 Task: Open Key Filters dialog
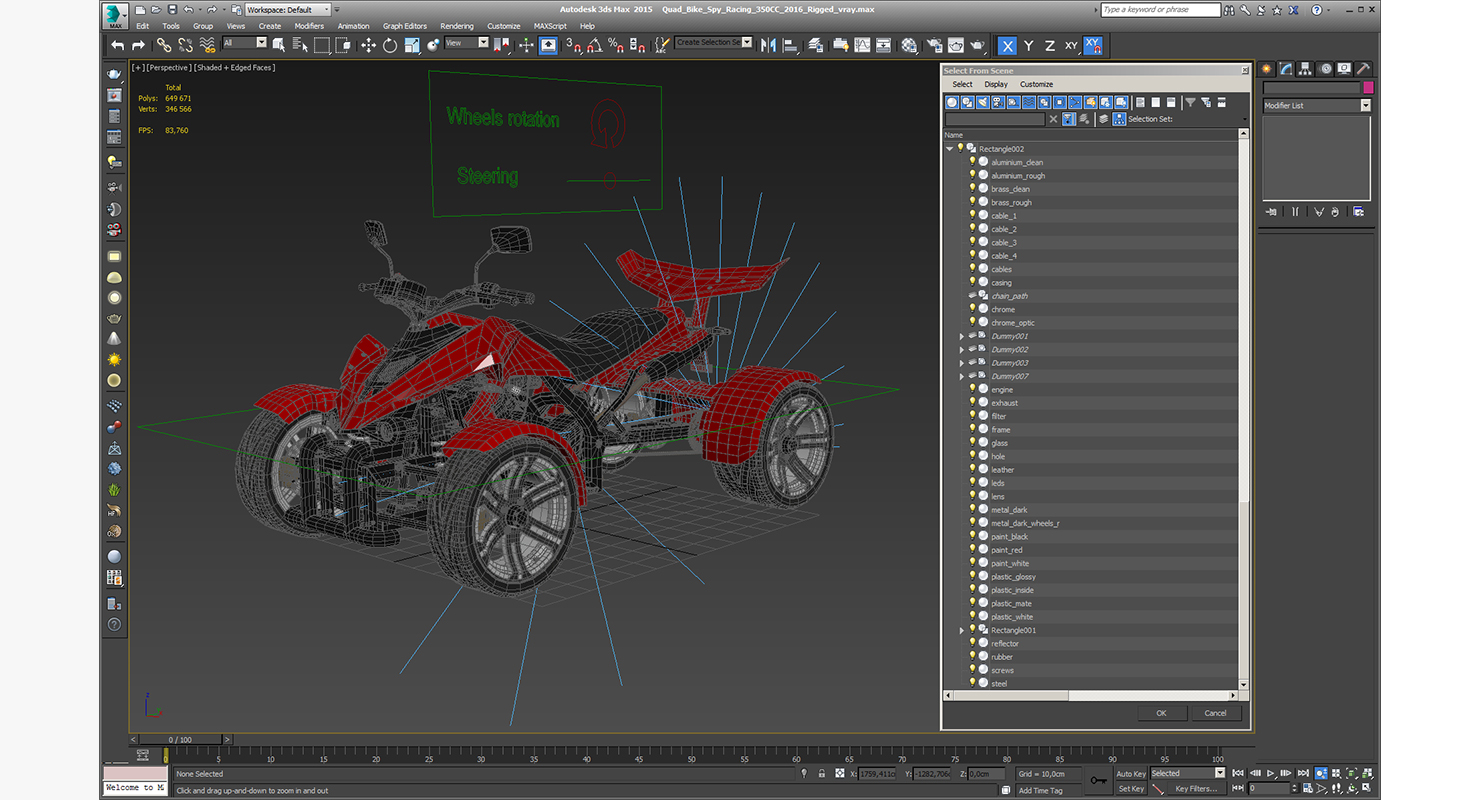click(x=1196, y=789)
